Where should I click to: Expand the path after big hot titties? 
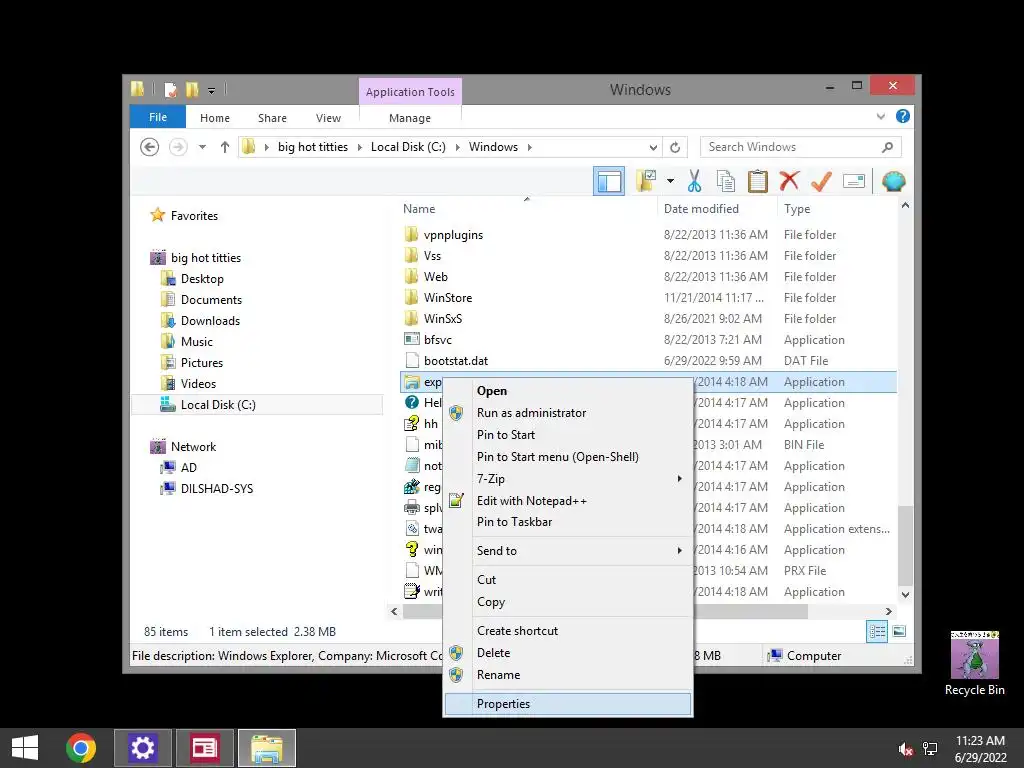360,147
